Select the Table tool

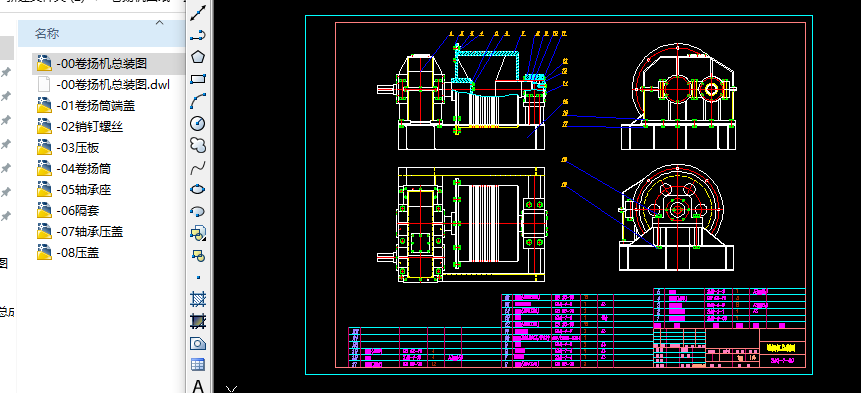198,365
